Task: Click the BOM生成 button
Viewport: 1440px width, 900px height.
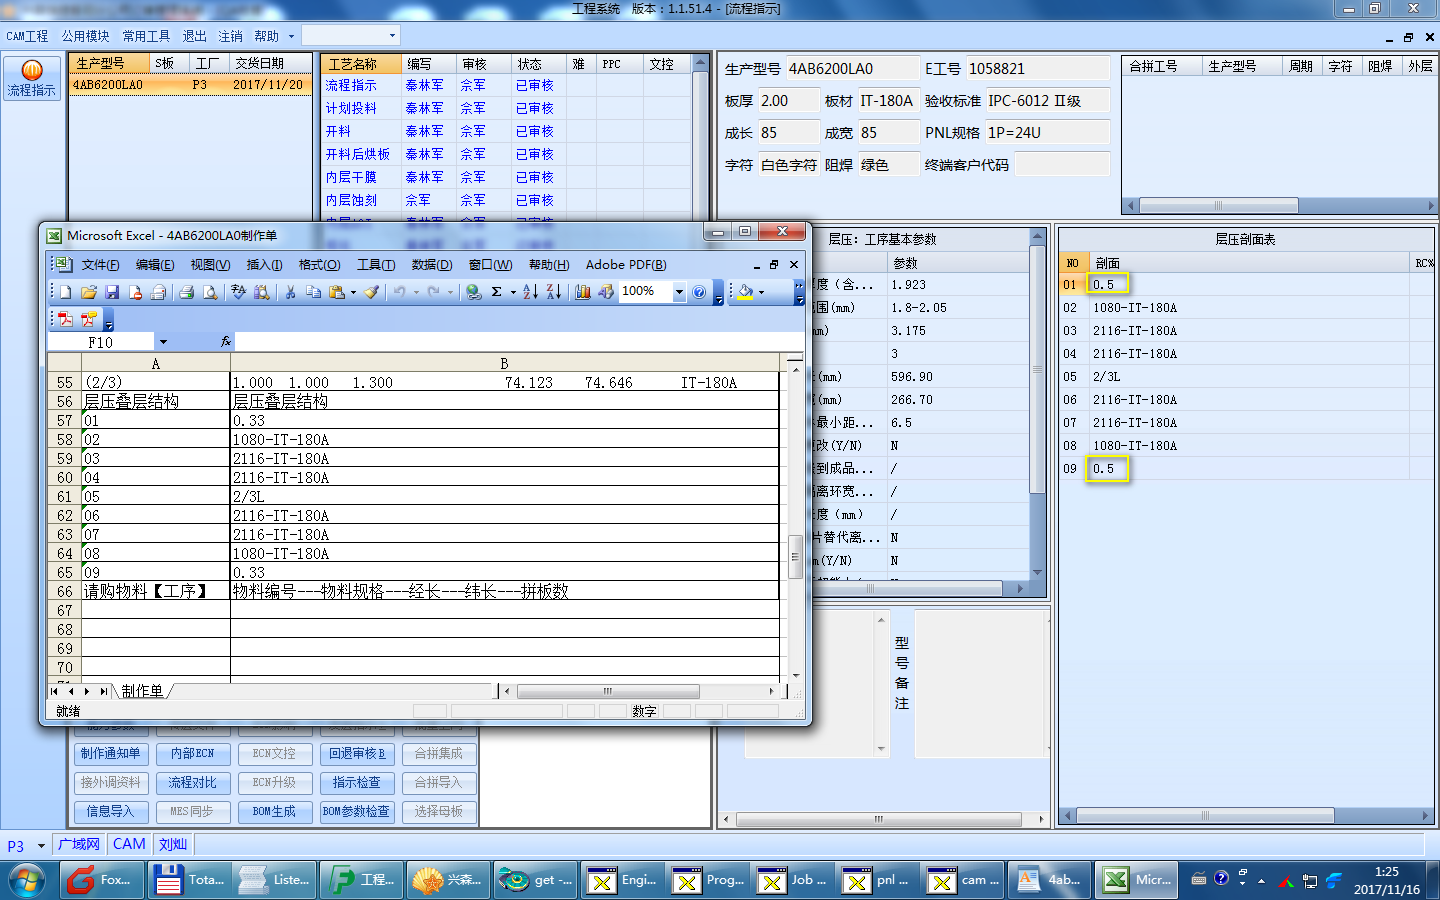Action: (275, 812)
